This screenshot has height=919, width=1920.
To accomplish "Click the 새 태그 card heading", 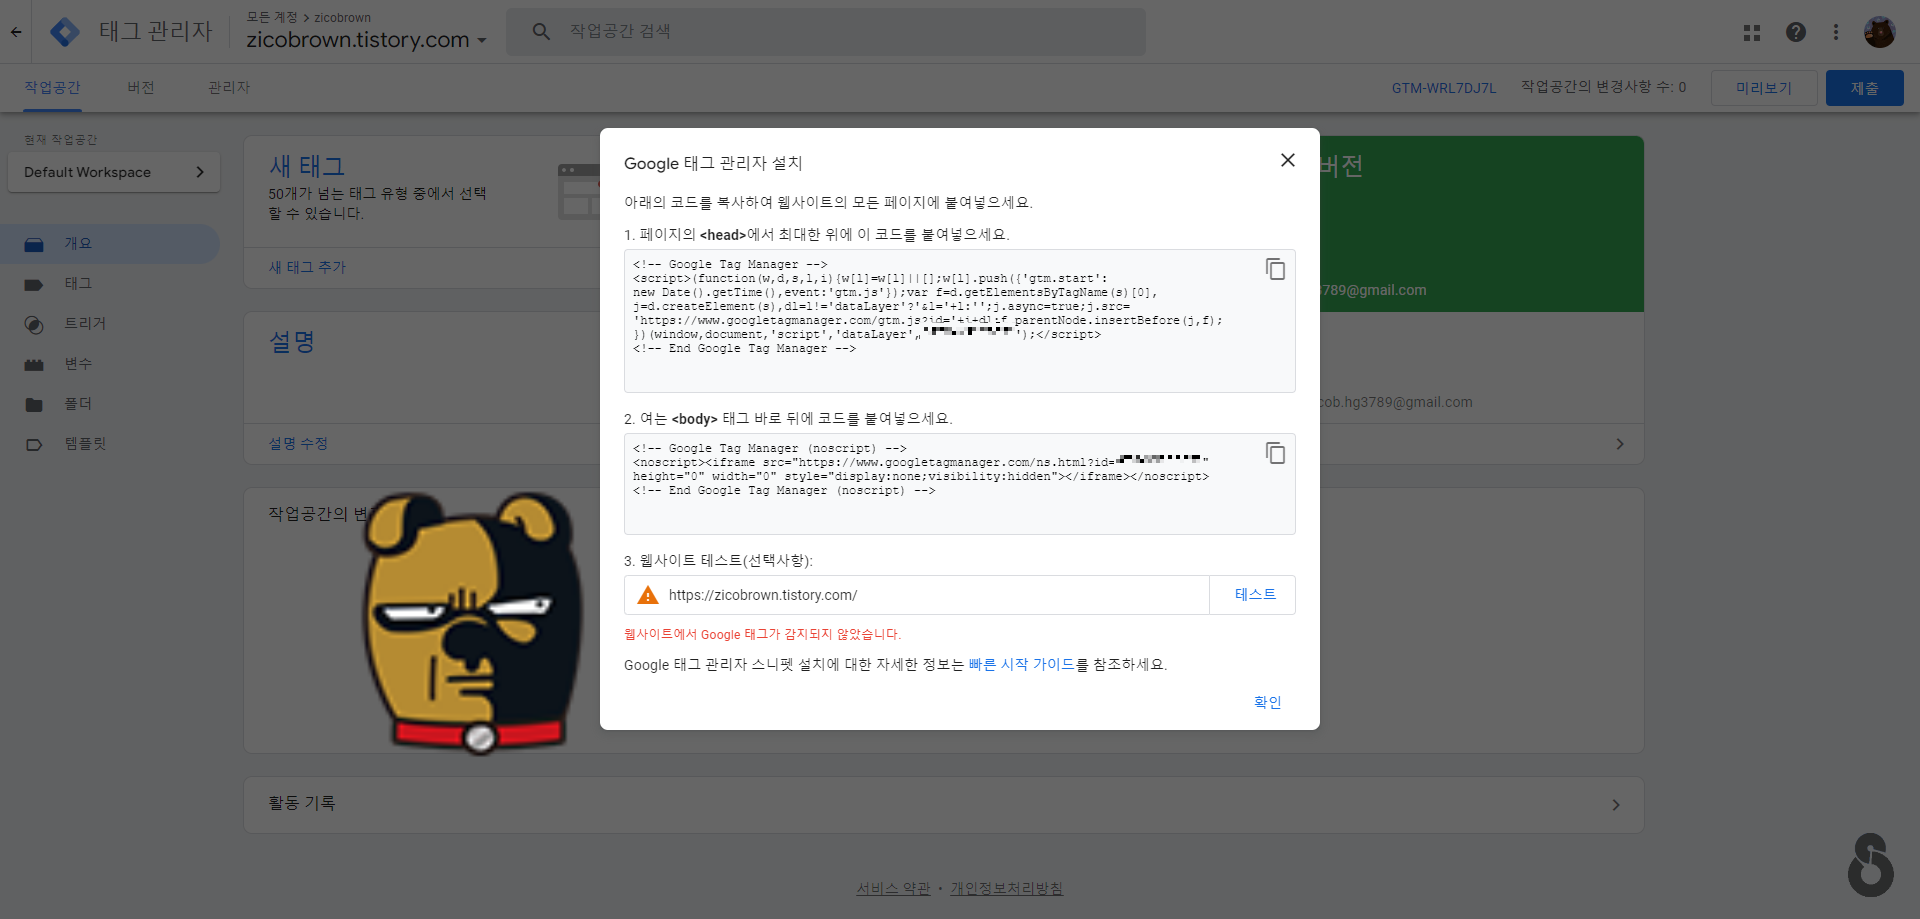I will [x=307, y=165].
